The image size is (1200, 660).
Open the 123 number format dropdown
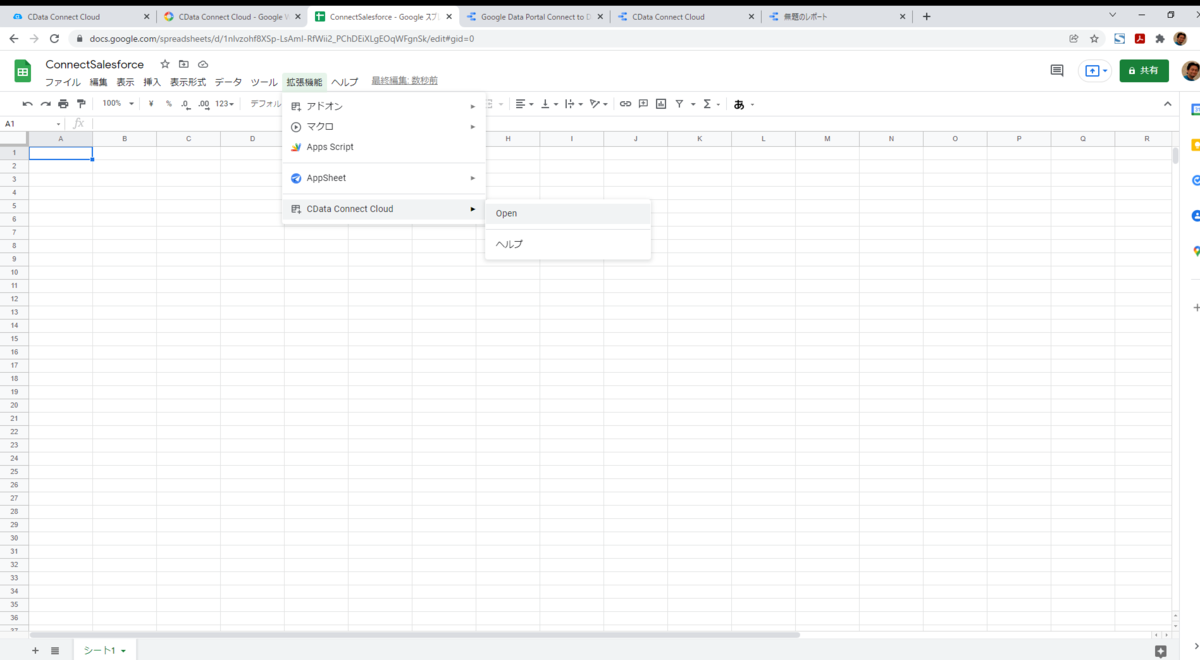(225, 104)
